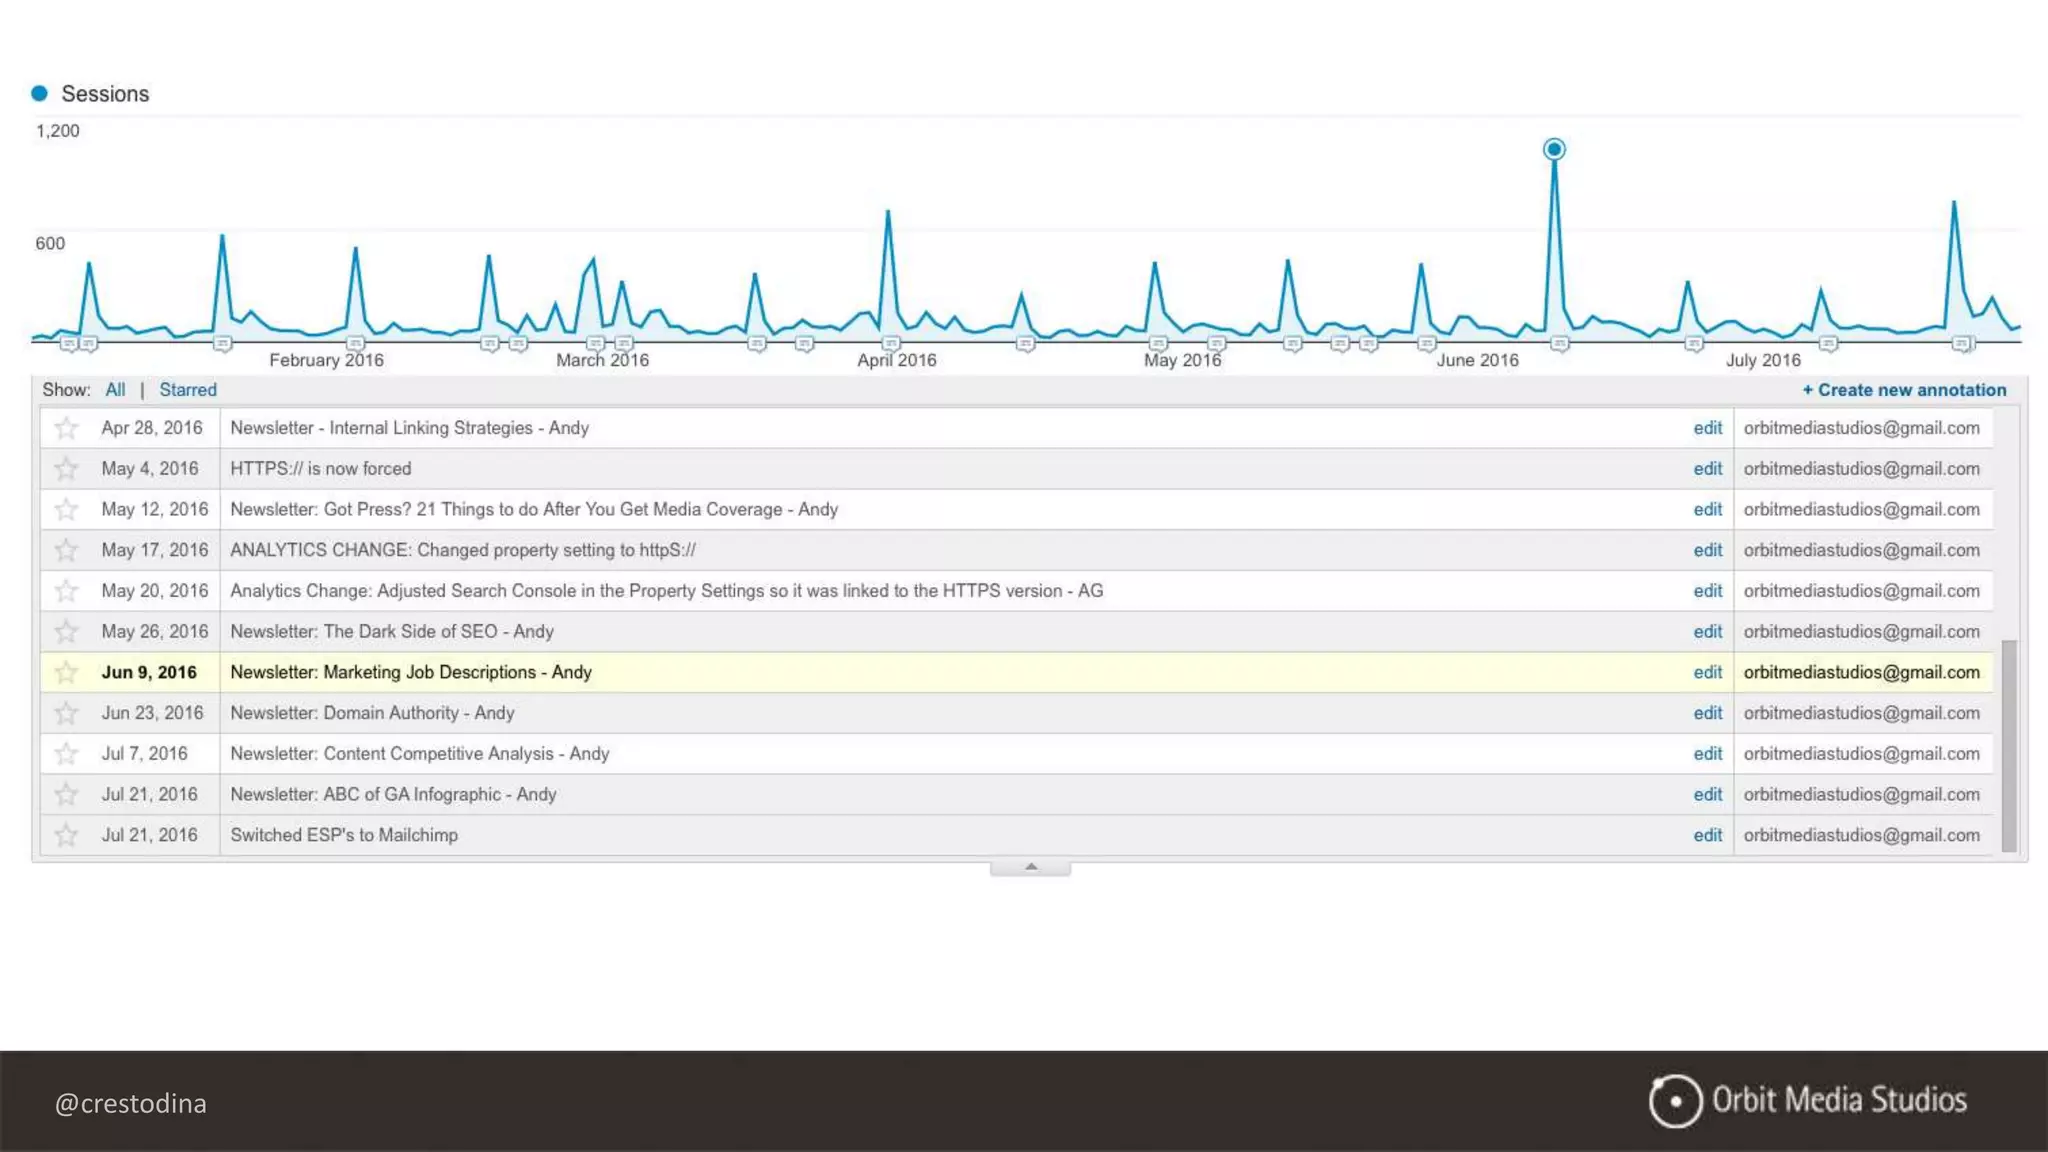
Task: Edit the Switched ESP's to Mailchimp annotation
Action: click(x=1707, y=835)
